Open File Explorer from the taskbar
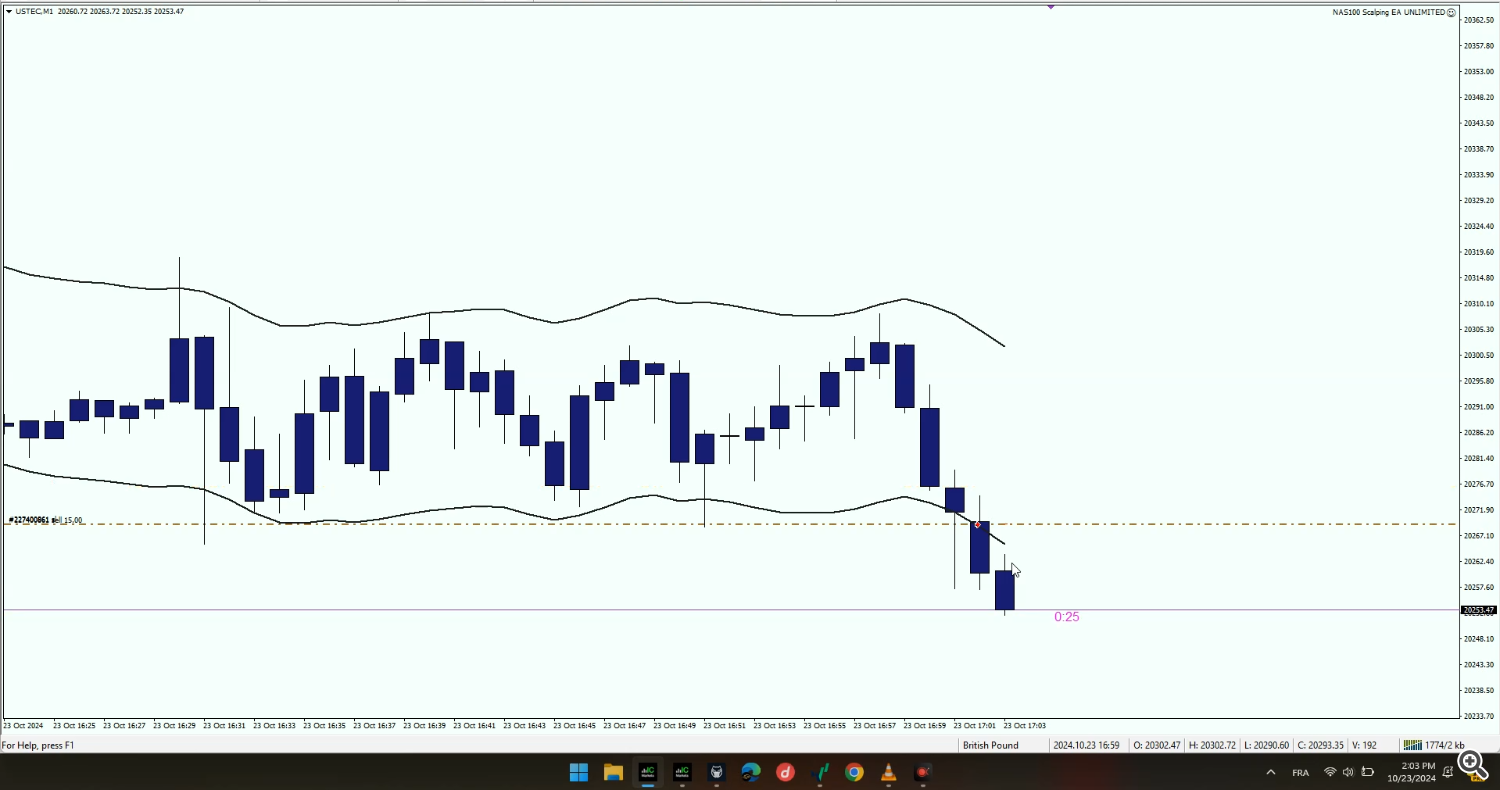 [x=613, y=772]
